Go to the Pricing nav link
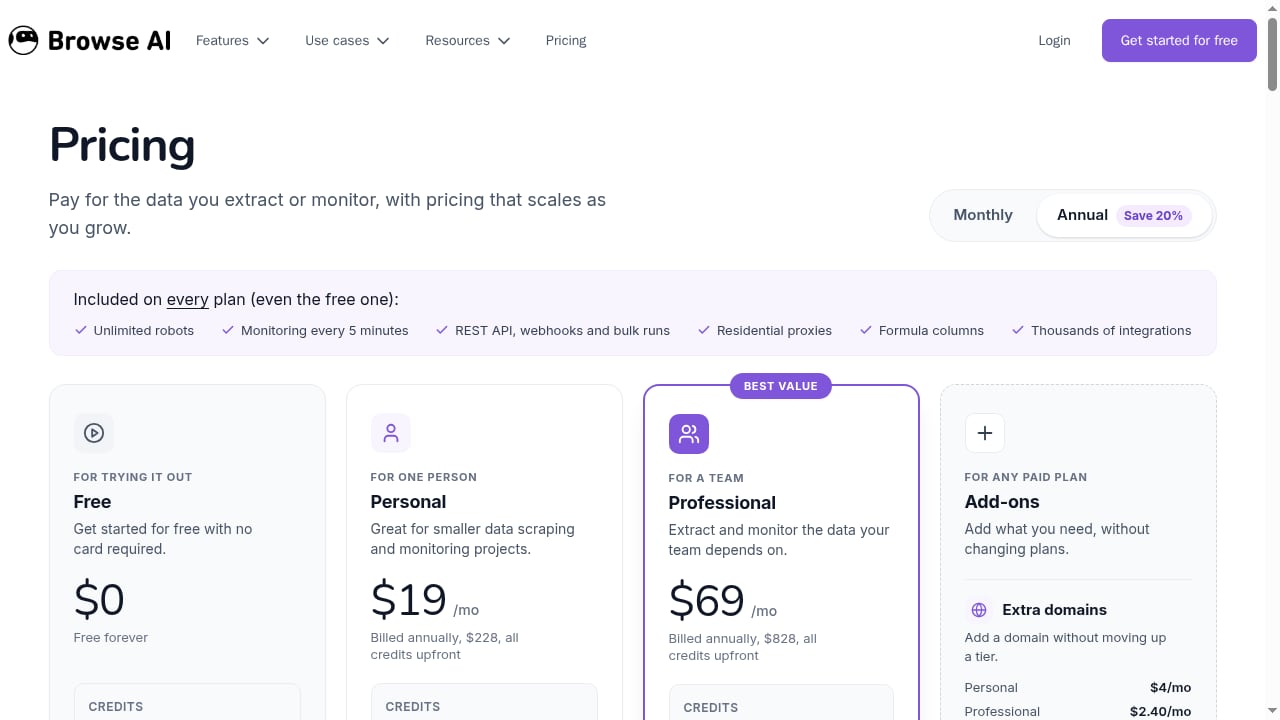 (566, 40)
